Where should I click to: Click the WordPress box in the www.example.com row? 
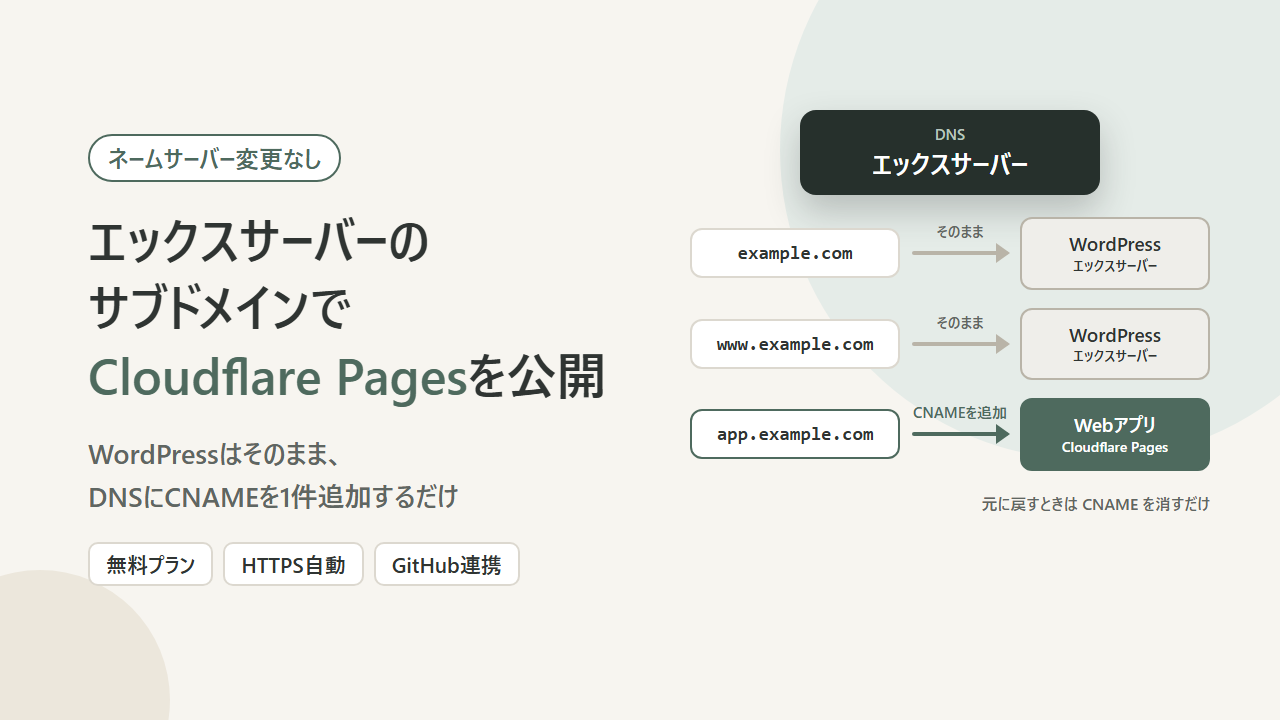(1115, 344)
